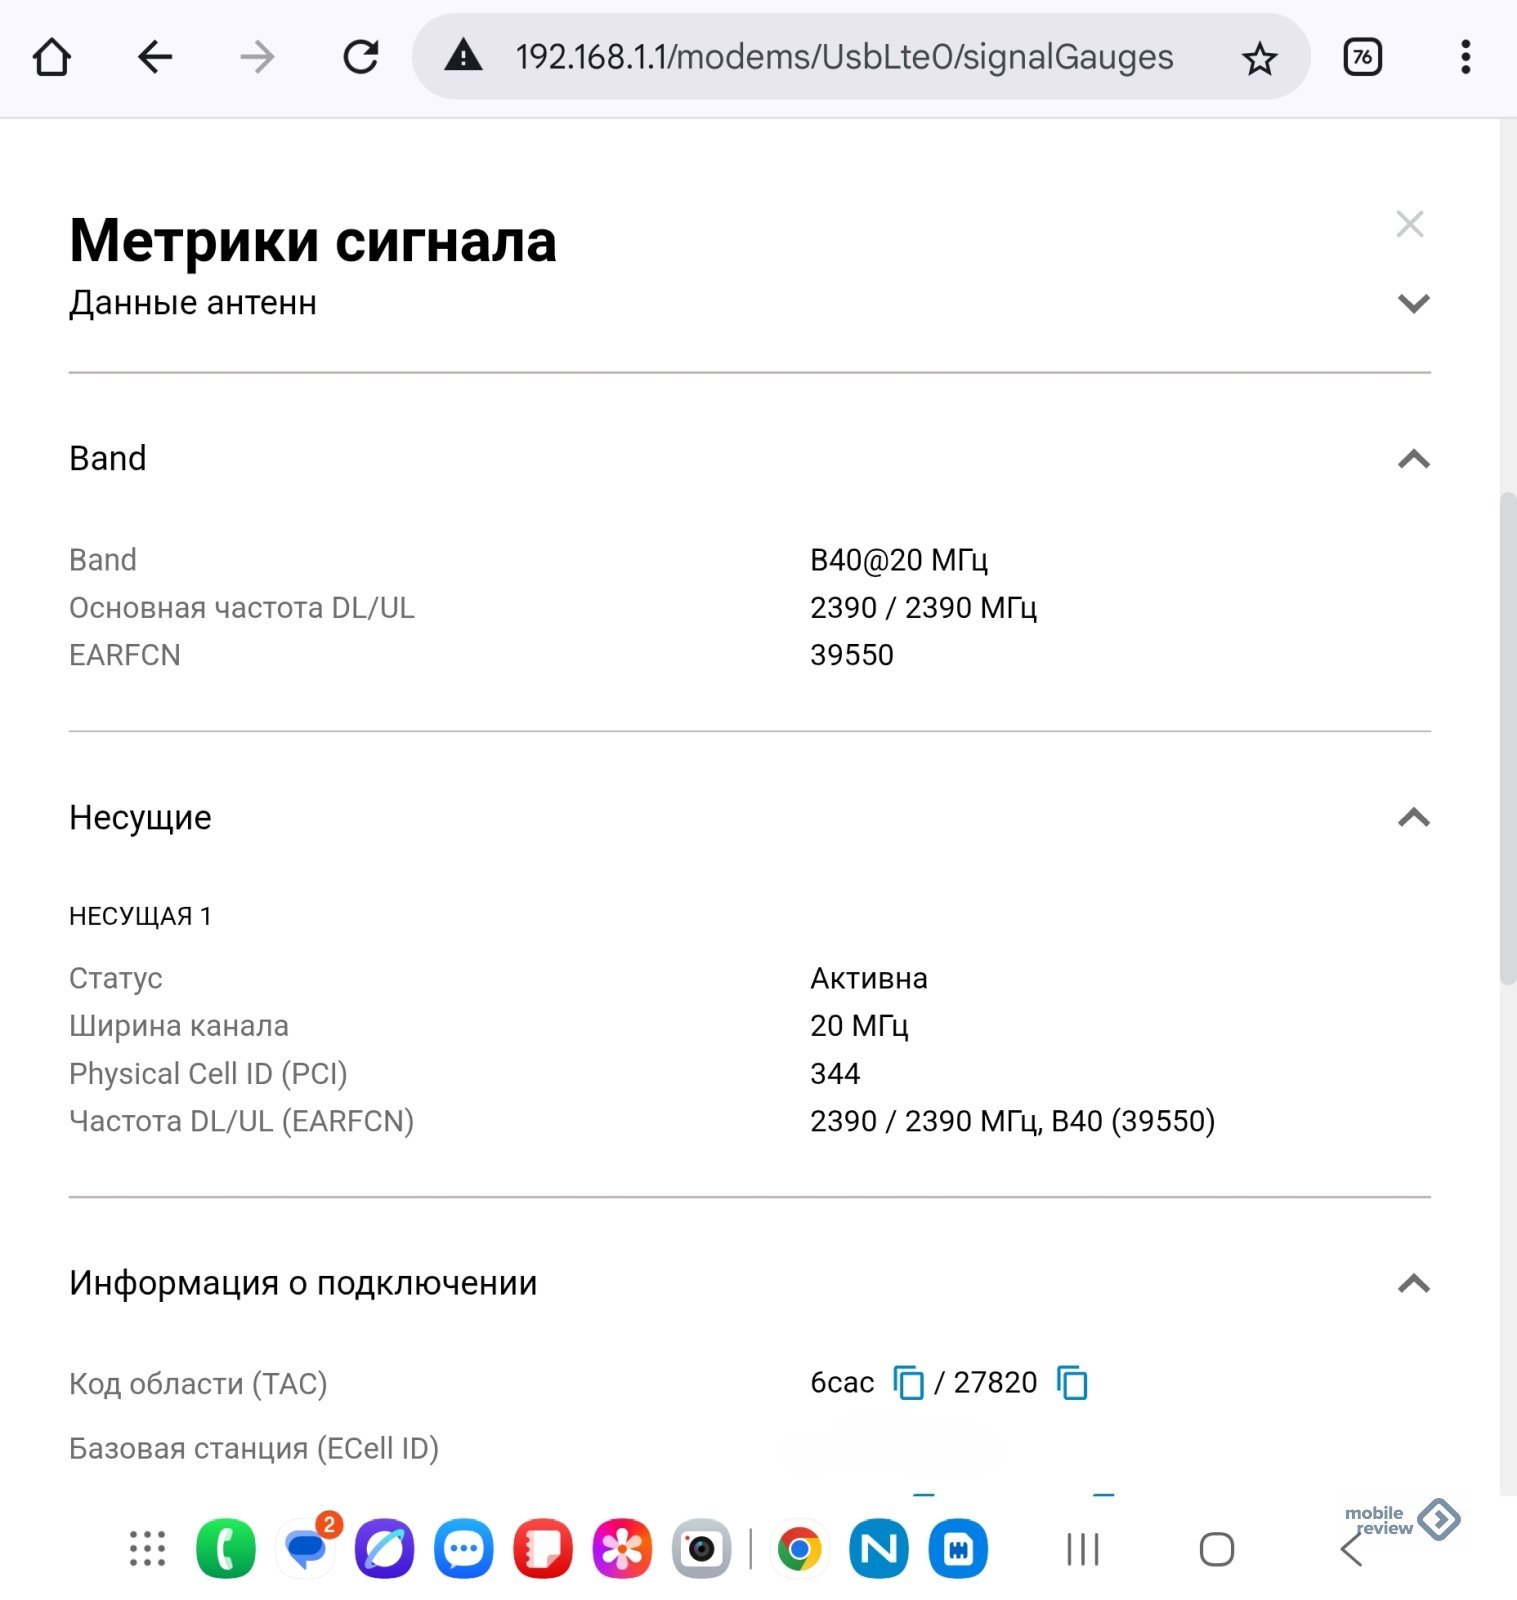
Task: Collapse the Несущие section
Action: point(1413,818)
